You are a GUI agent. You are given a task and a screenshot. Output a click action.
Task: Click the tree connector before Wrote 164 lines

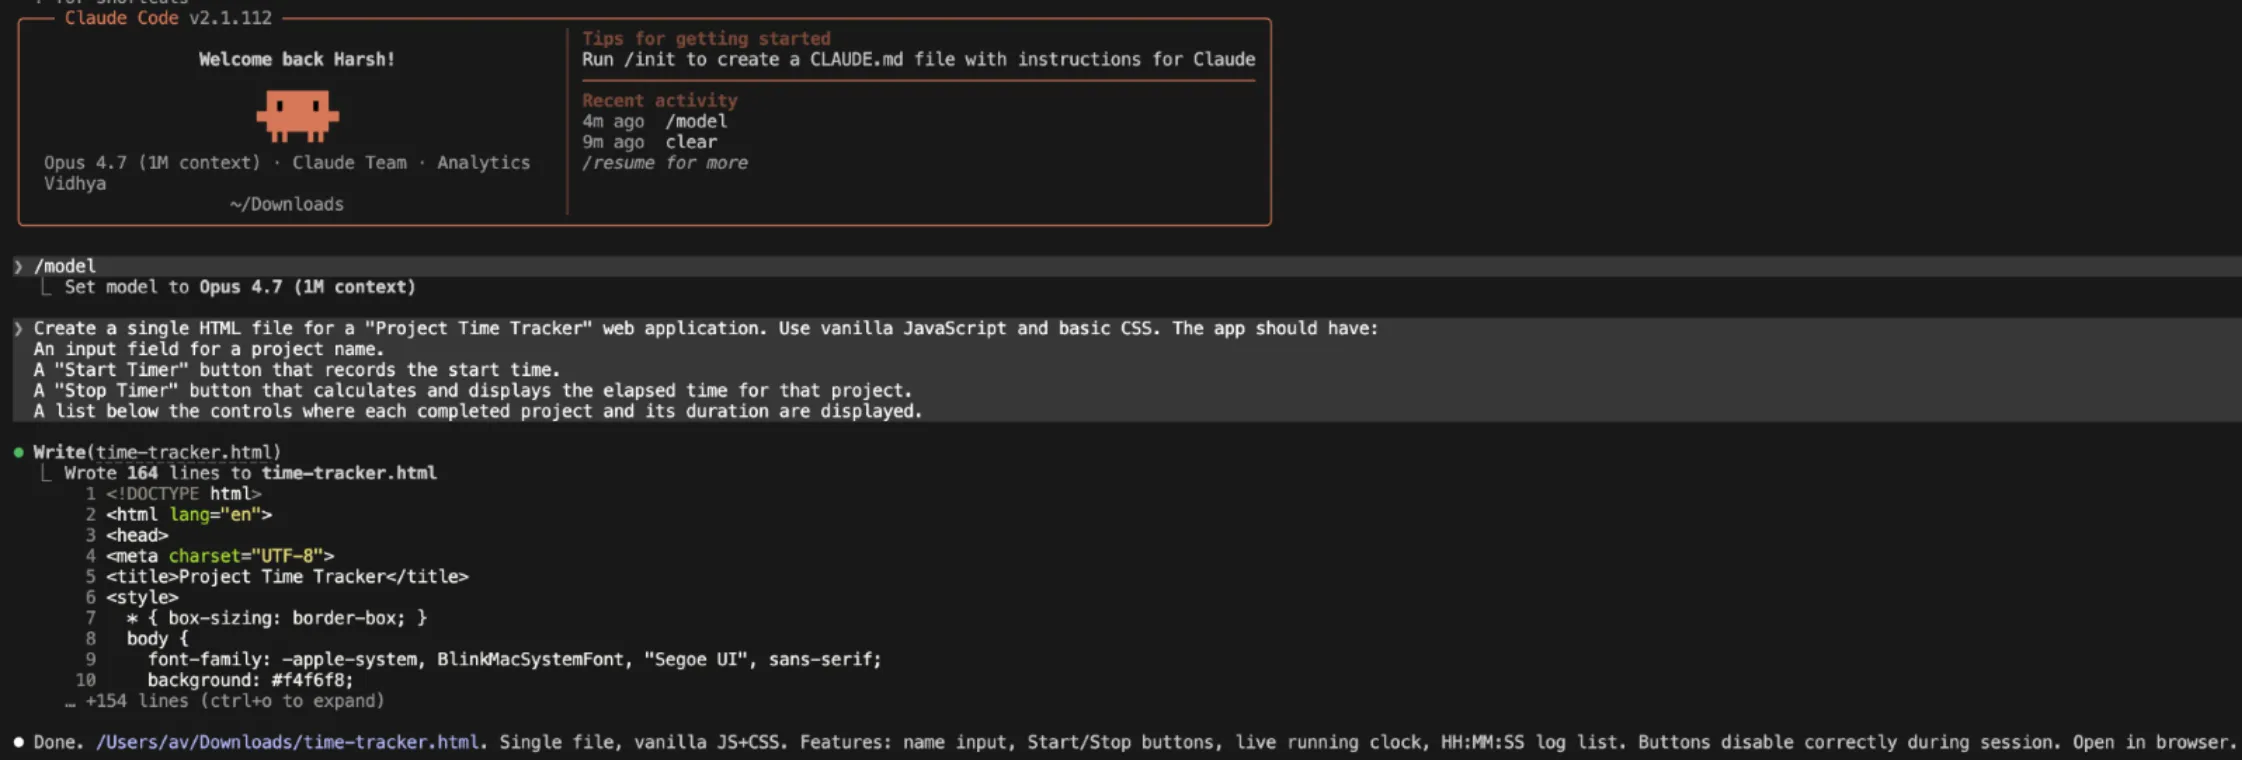tap(46, 473)
